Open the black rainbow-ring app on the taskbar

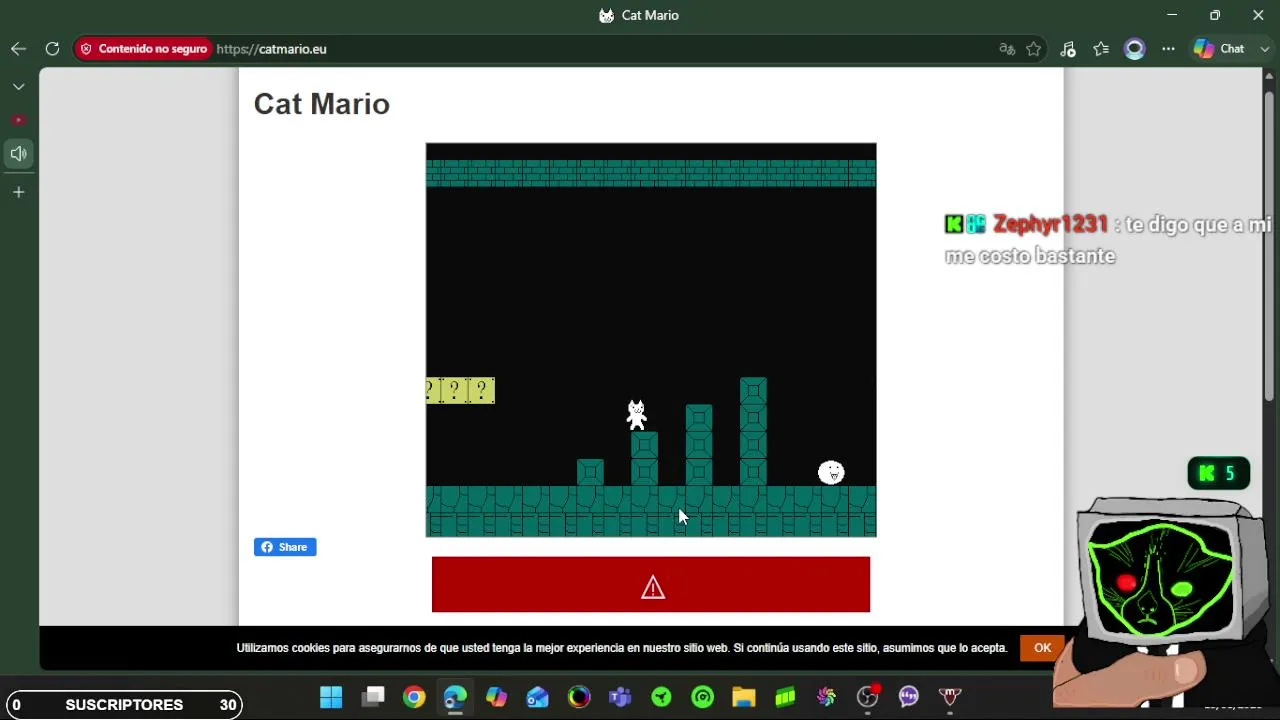579,697
